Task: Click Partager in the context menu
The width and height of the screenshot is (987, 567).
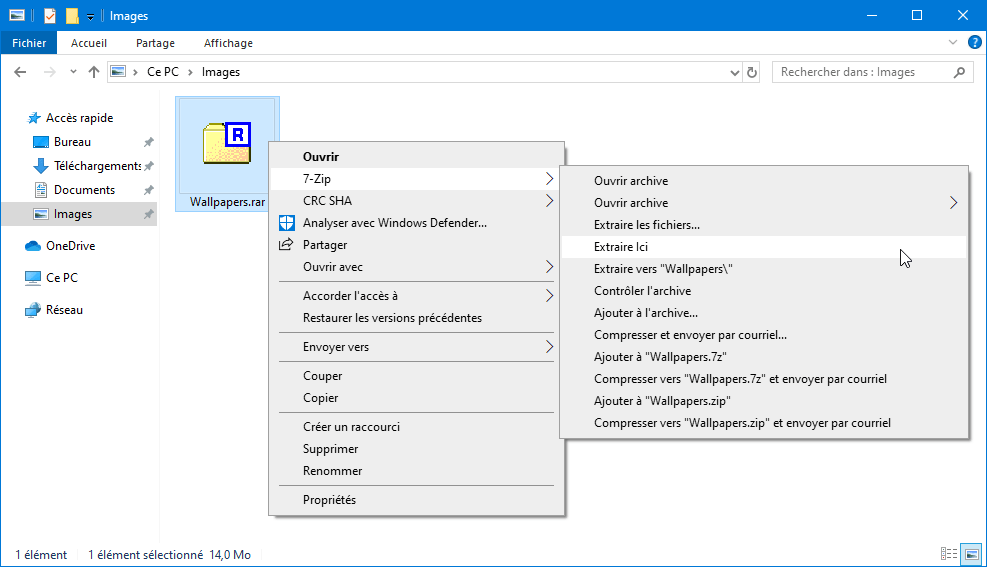Action: [416, 245]
